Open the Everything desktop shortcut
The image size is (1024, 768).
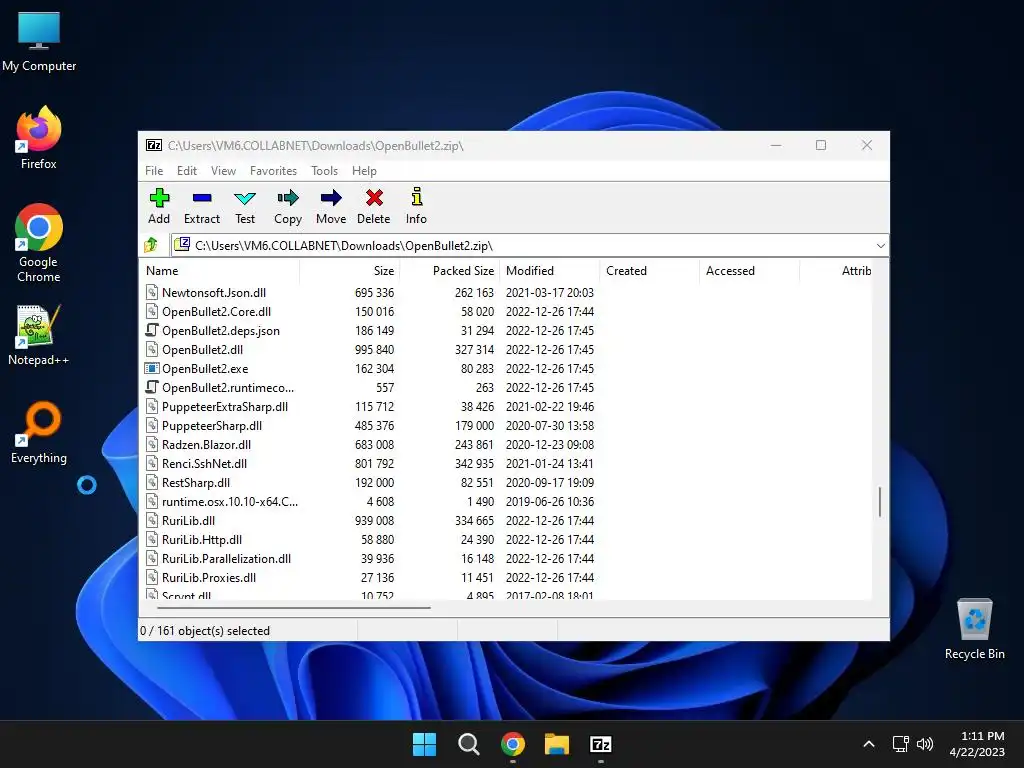point(39,432)
